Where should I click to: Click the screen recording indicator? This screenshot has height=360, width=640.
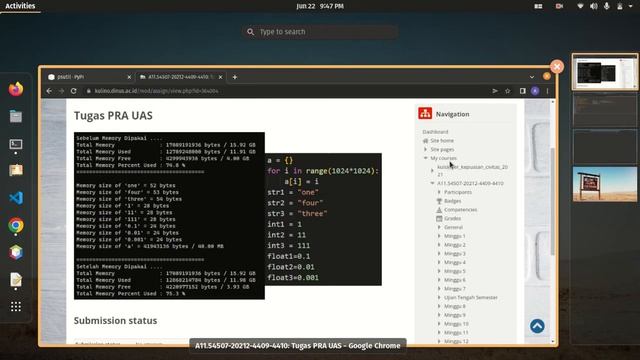(x=559, y=6)
